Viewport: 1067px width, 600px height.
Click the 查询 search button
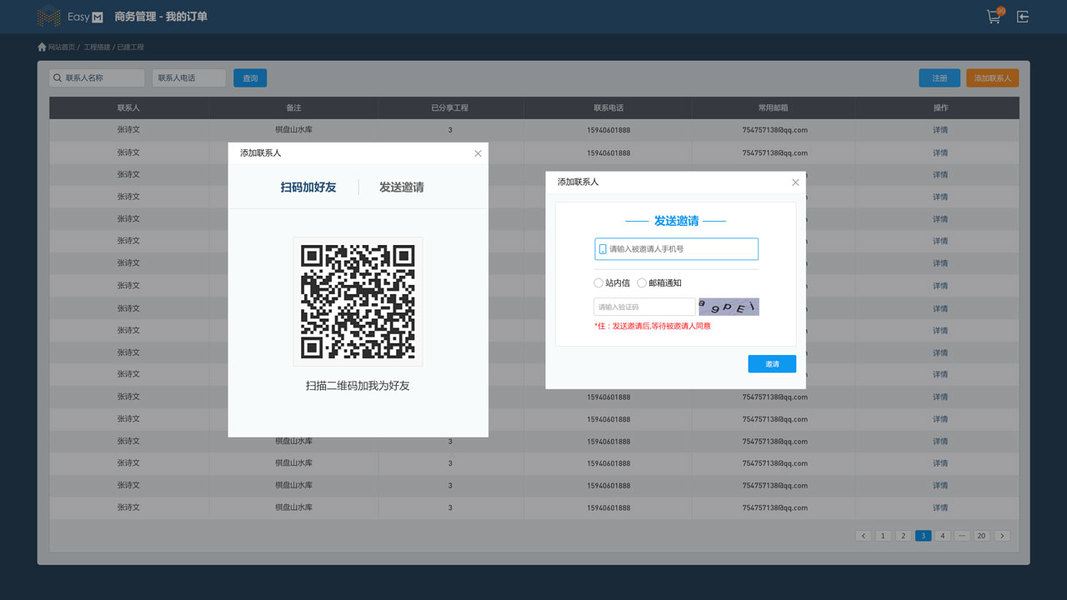click(x=250, y=78)
